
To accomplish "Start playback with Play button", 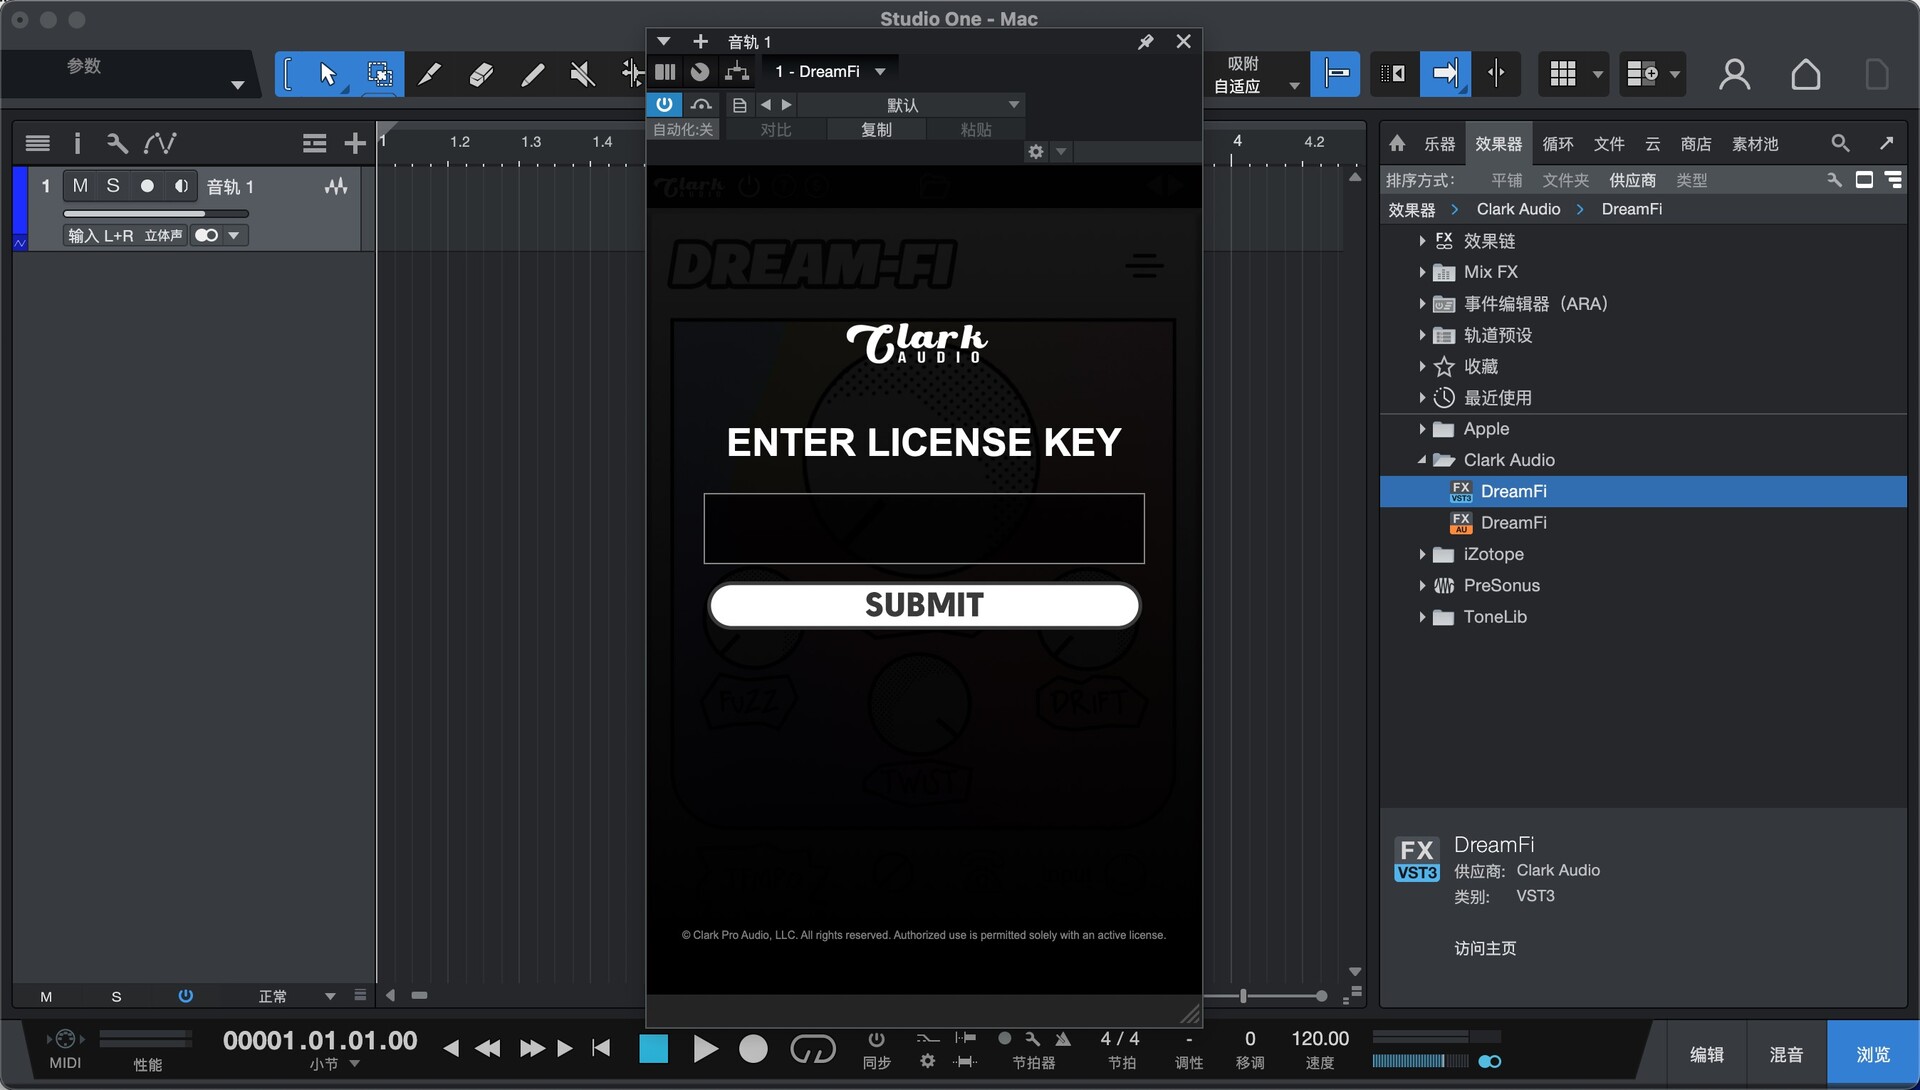I will click(x=705, y=1048).
